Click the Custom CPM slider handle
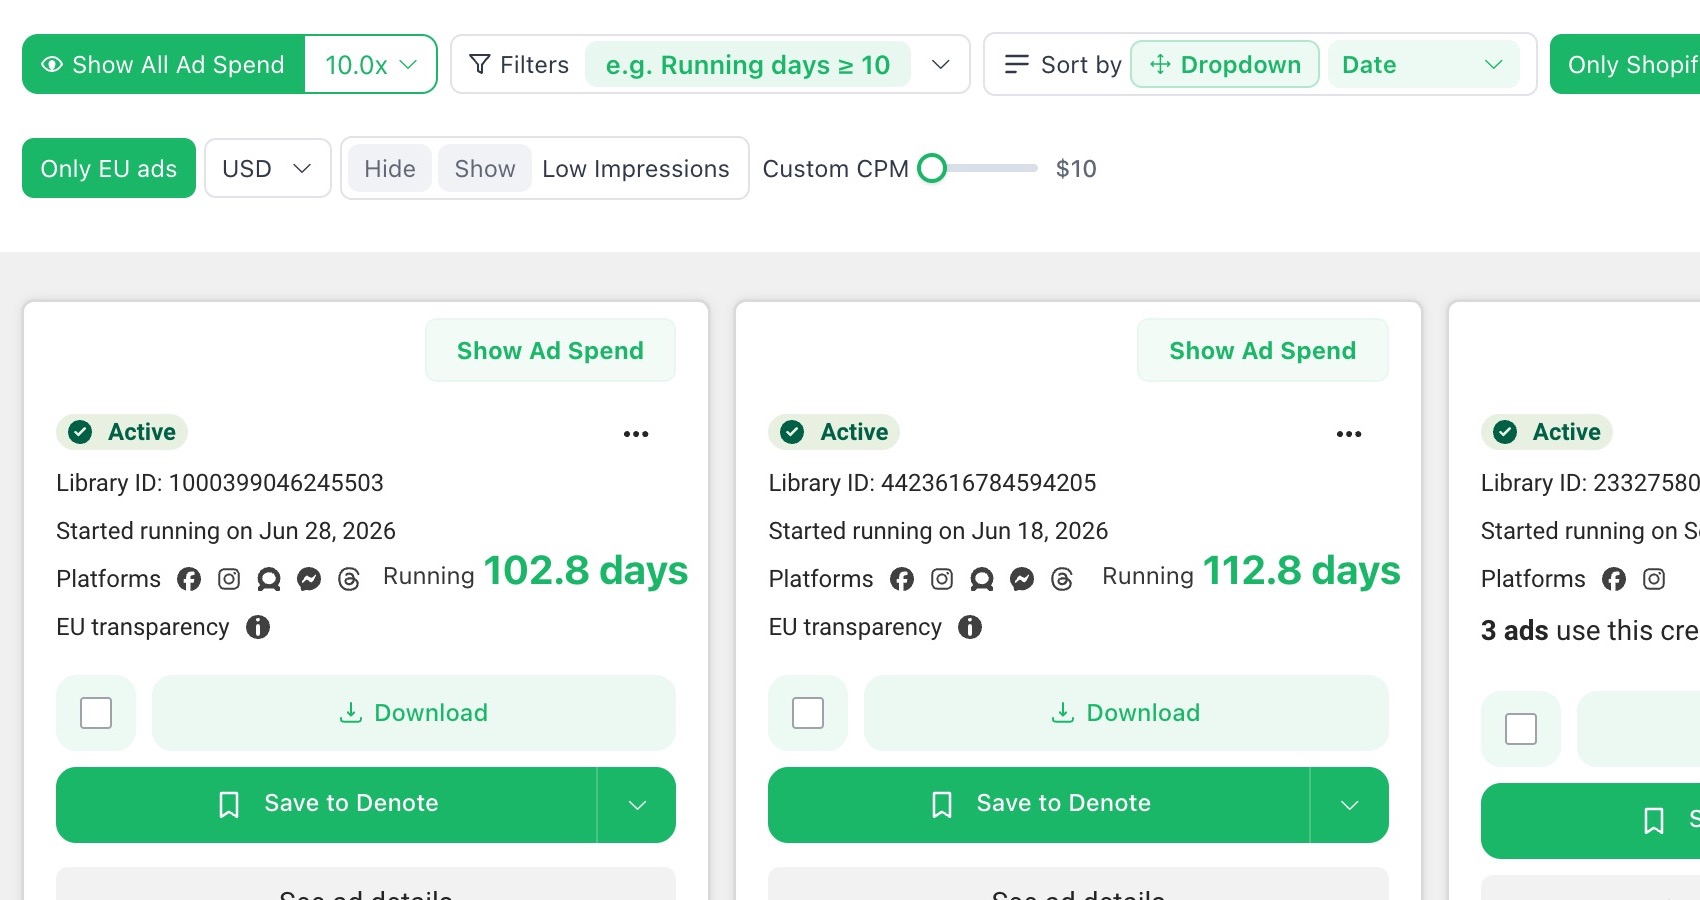Screen dimensions: 1700x900 pos(932,168)
